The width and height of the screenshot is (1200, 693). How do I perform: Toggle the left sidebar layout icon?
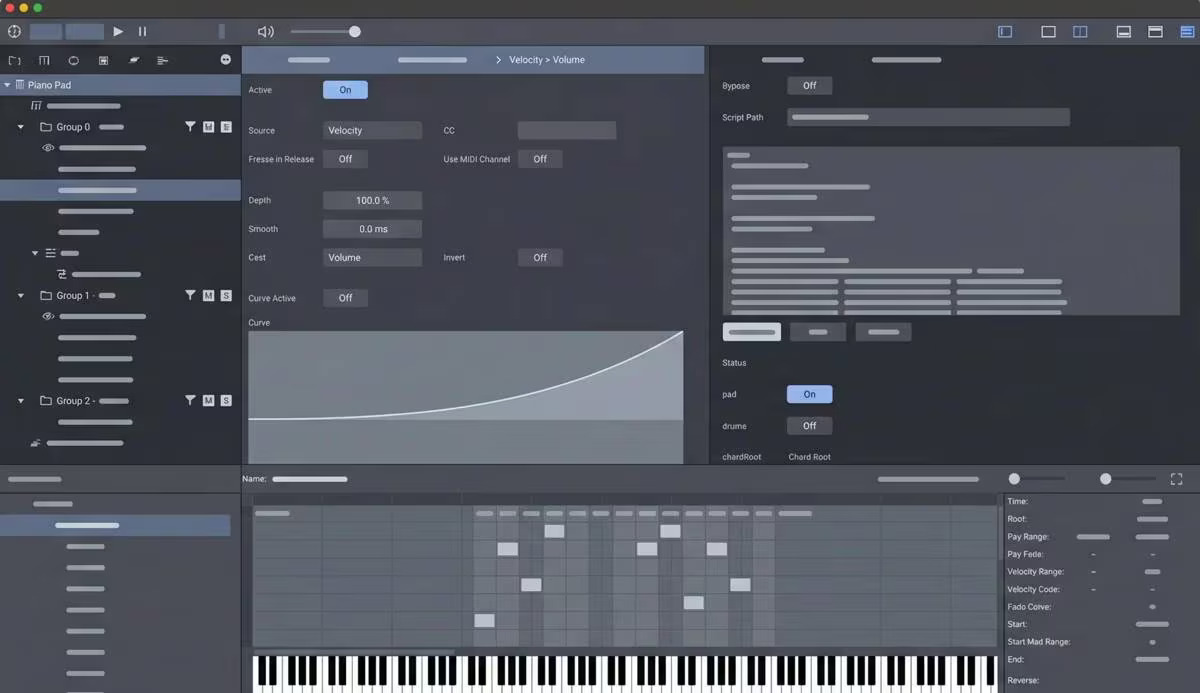[x=1005, y=32]
